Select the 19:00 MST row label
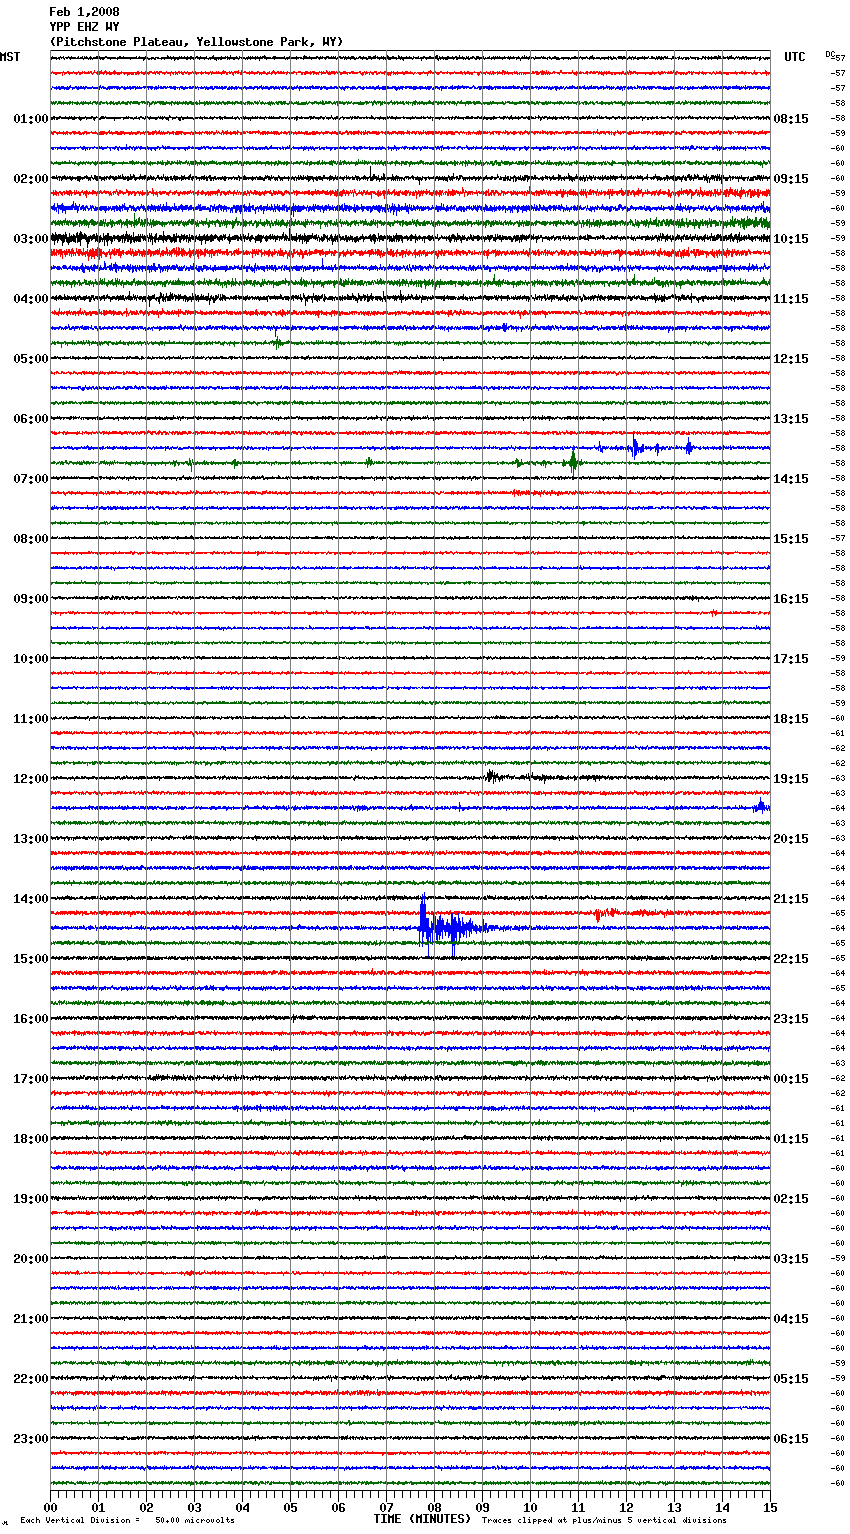 coord(31,1199)
